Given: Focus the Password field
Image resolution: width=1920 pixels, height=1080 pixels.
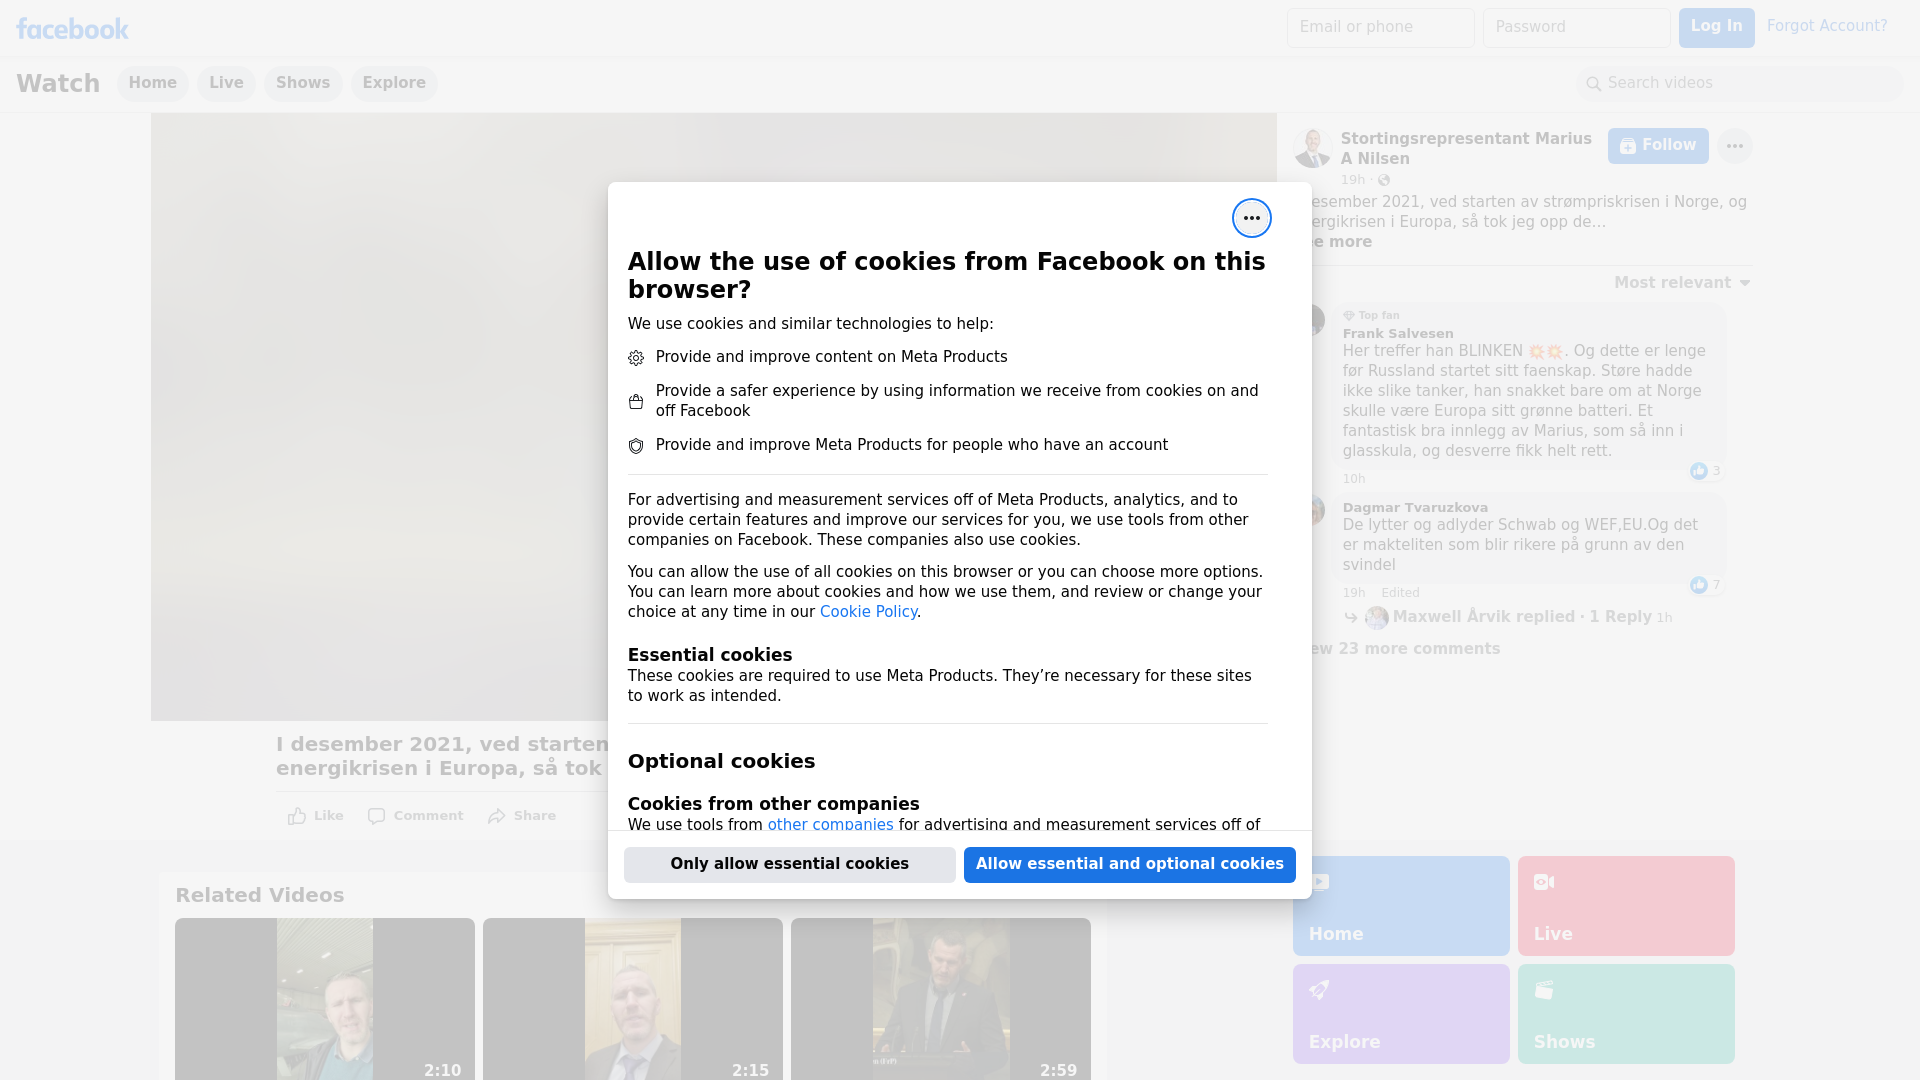Looking at the screenshot, I should click(x=1576, y=28).
